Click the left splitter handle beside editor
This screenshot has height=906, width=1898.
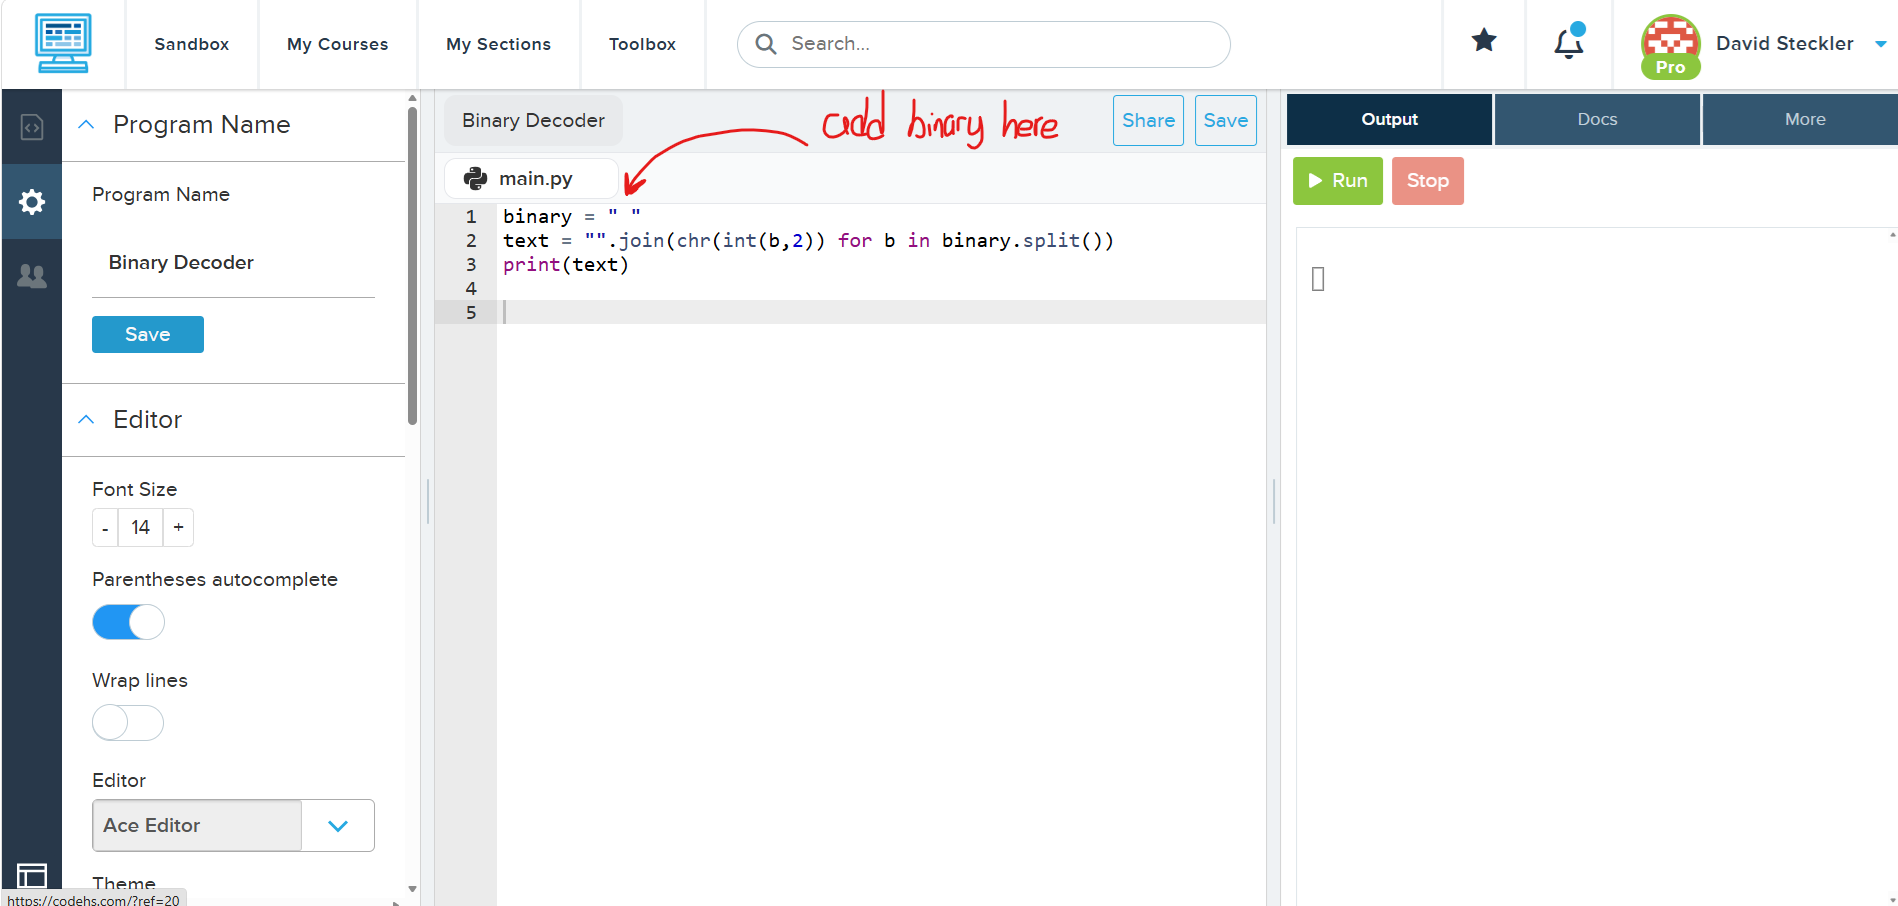428,501
